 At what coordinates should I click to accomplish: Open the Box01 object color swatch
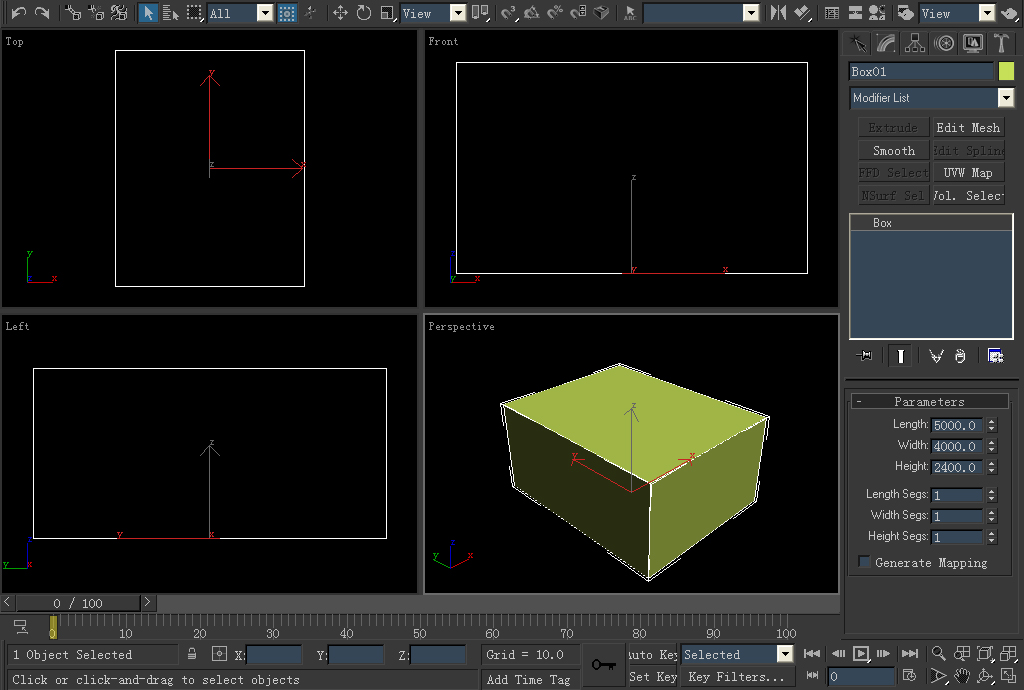(x=1006, y=71)
